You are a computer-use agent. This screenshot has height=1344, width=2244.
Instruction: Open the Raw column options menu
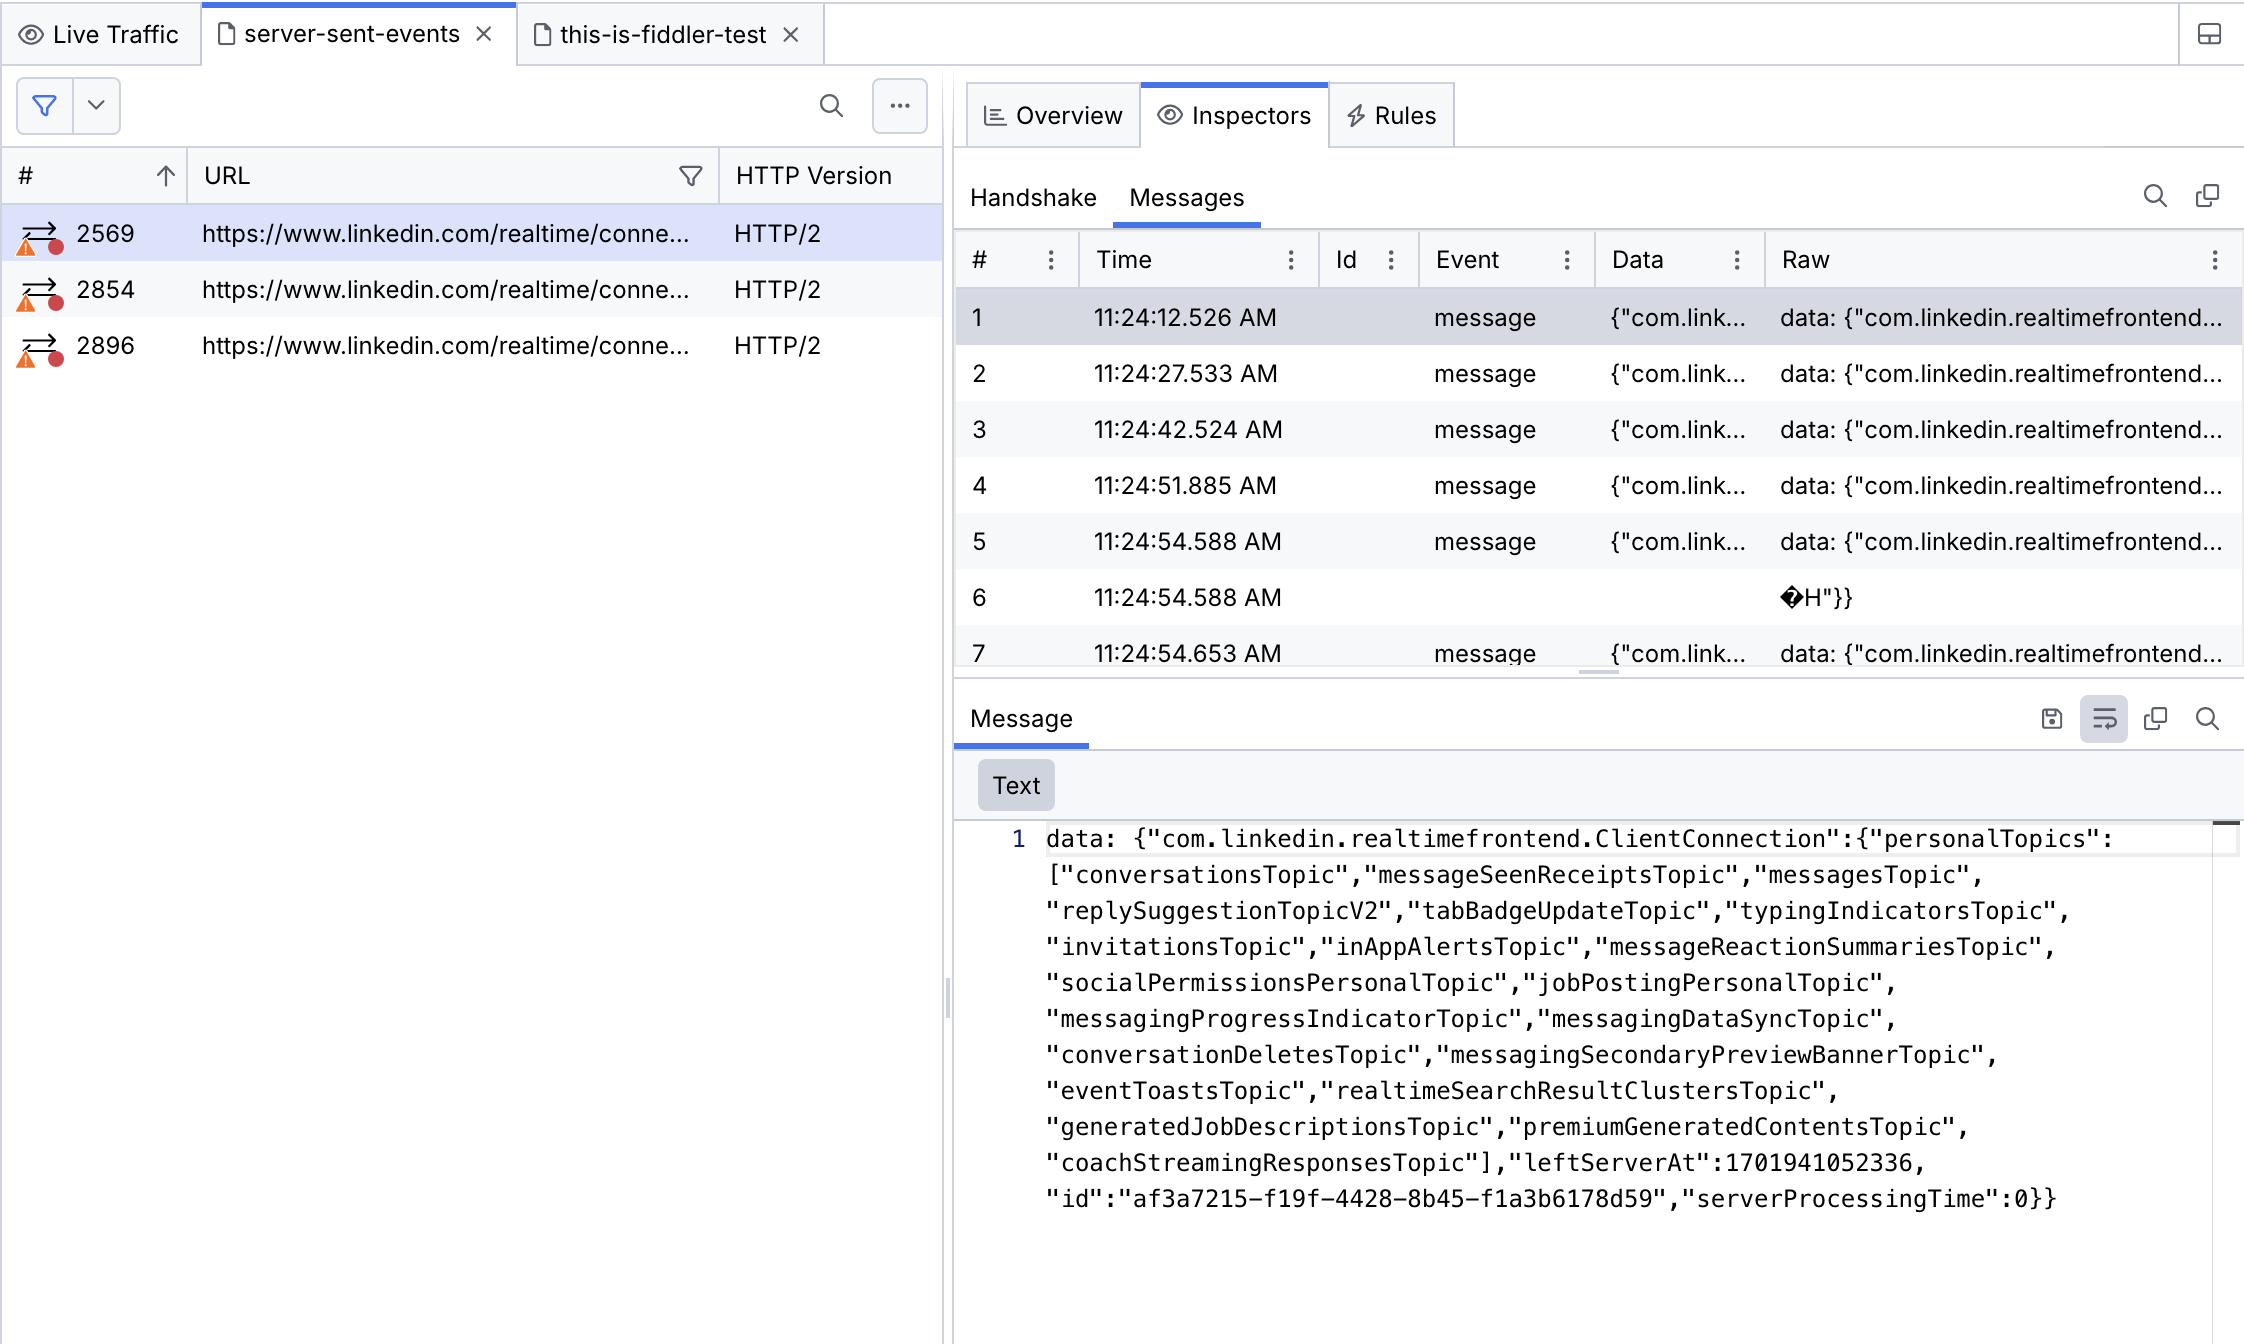pyautogui.click(x=2215, y=260)
